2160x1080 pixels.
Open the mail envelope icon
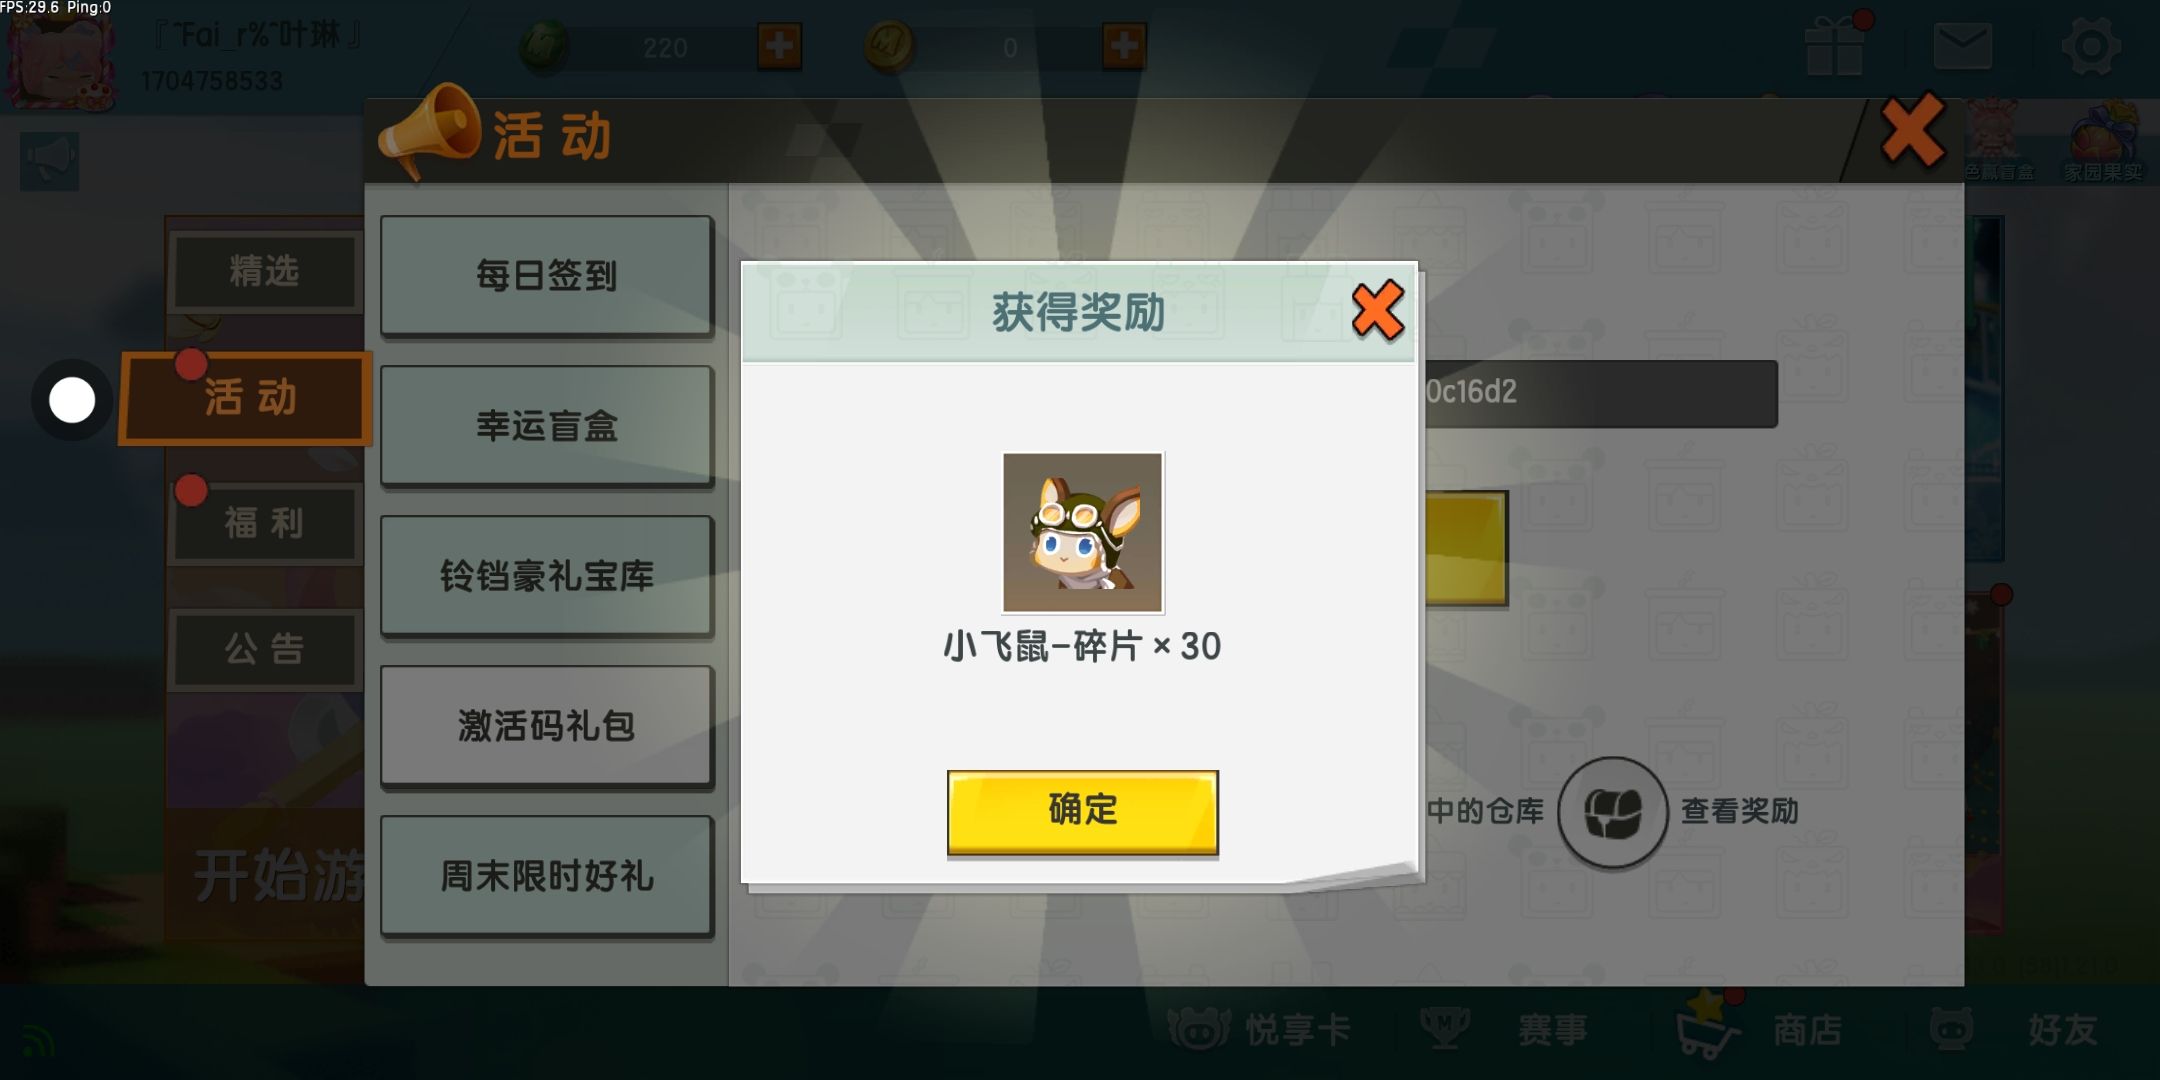pyautogui.click(x=1962, y=46)
